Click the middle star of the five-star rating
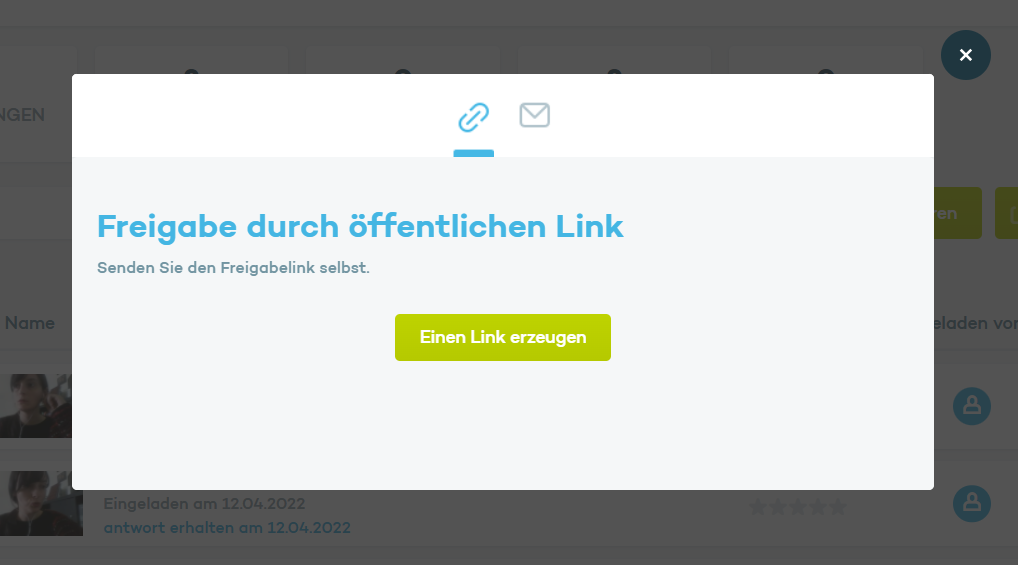This screenshot has width=1018, height=565. [x=798, y=507]
